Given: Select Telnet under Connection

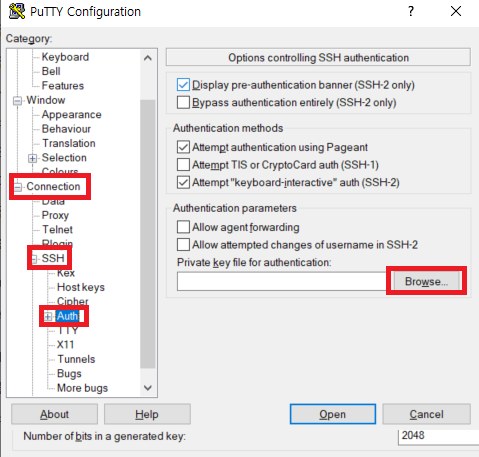Looking at the screenshot, I should (57, 230).
